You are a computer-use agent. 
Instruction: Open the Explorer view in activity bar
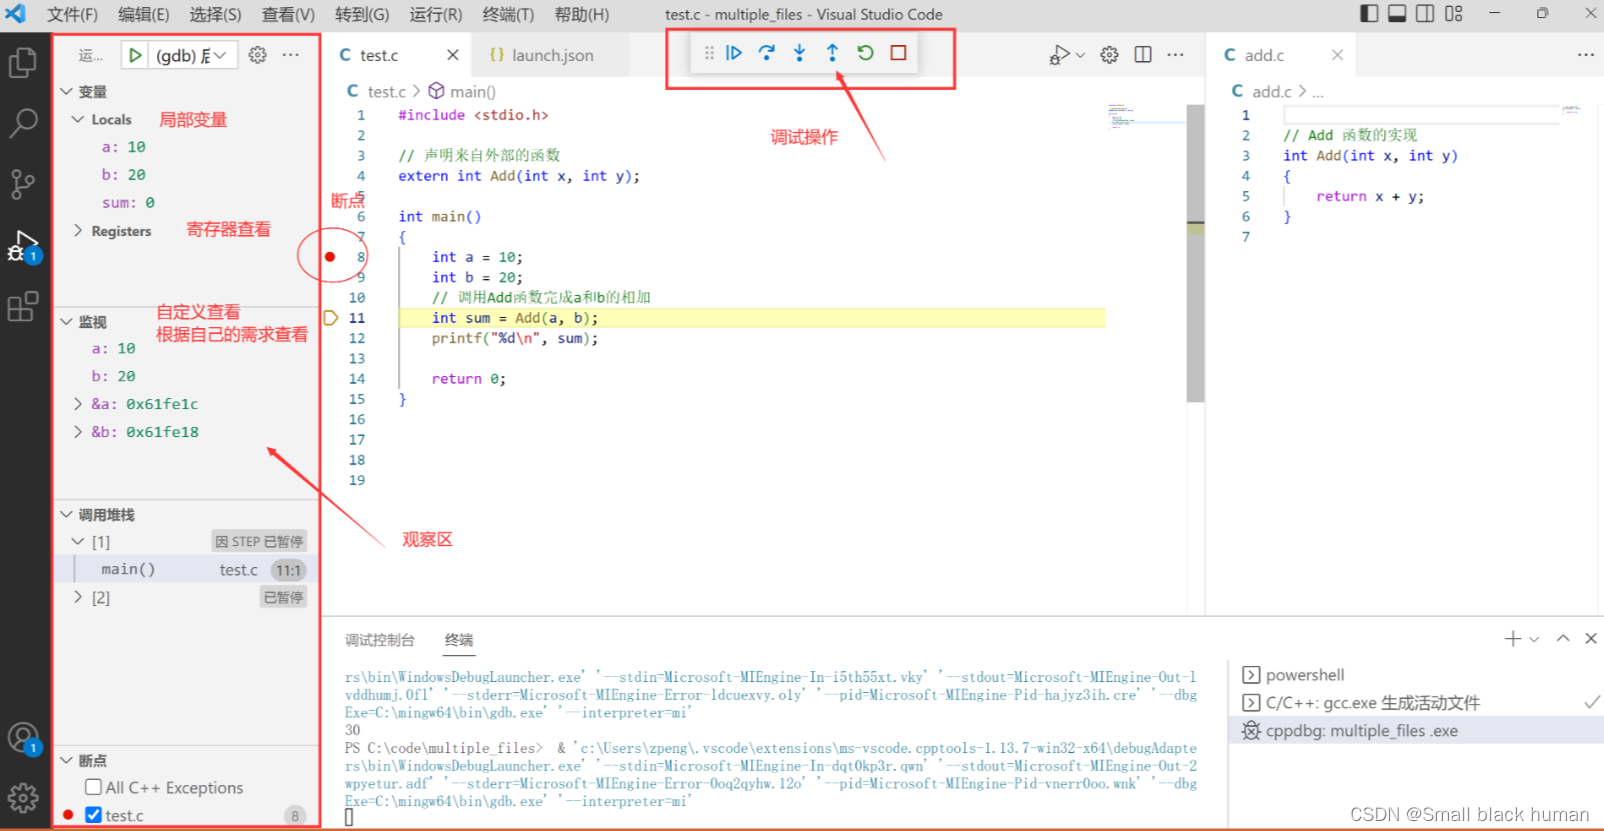(x=23, y=64)
